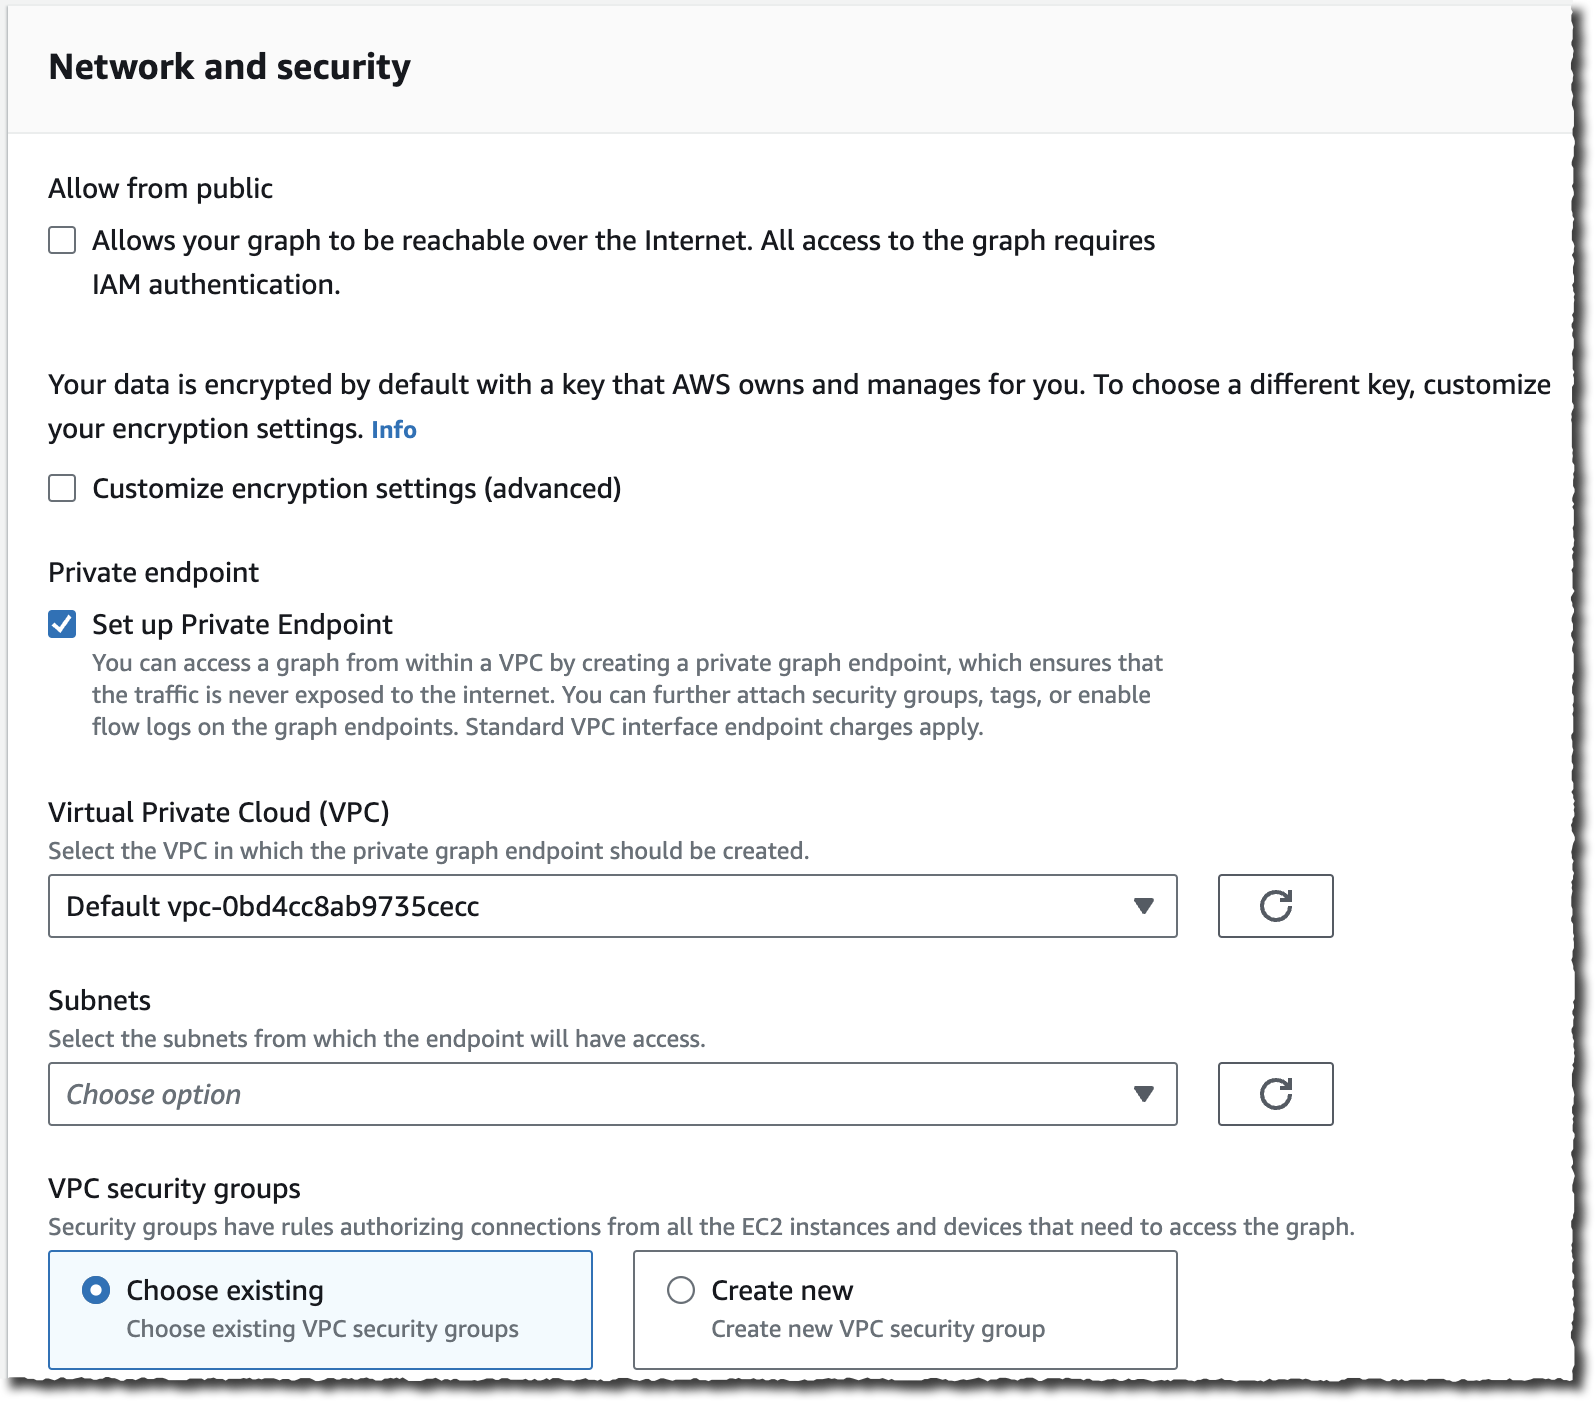Image resolution: width=1596 pixels, height=1402 pixels.
Task: Select the Choose existing radio option
Action: point(96,1290)
